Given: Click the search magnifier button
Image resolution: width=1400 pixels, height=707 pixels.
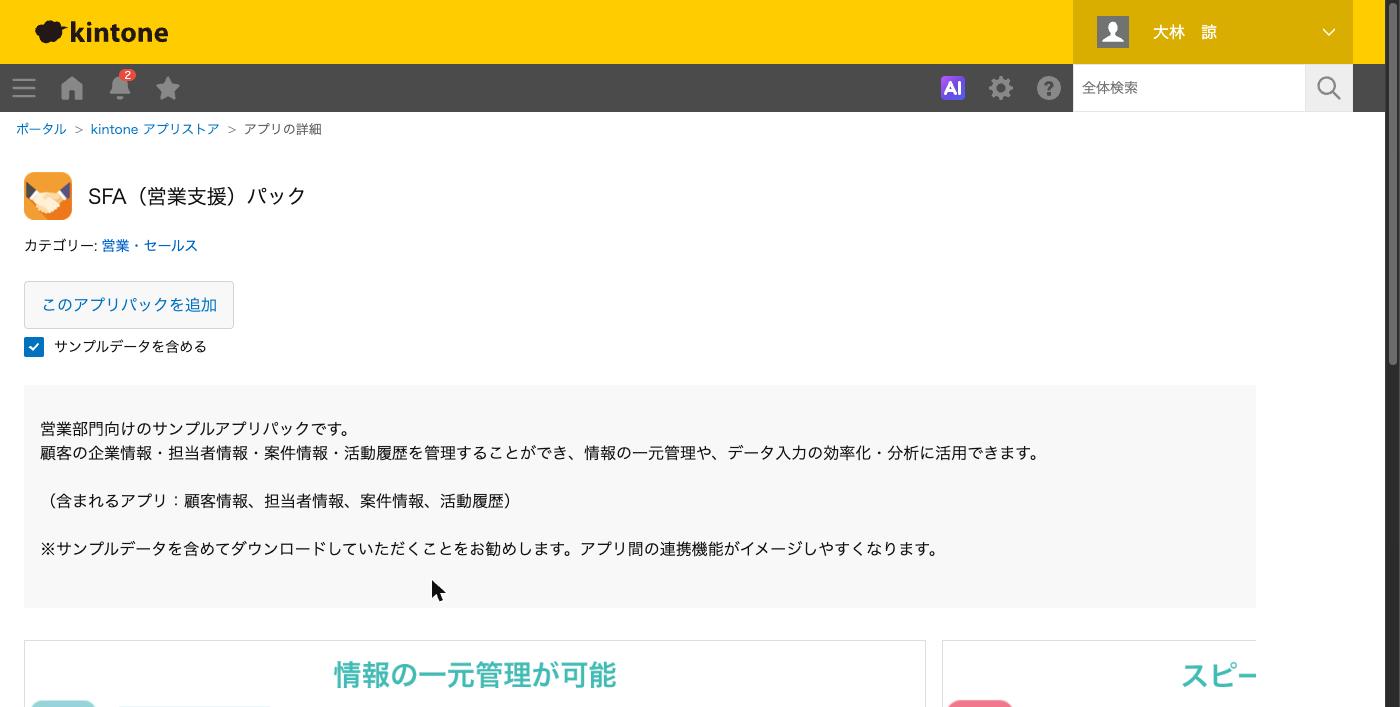Looking at the screenshot, I should coord(1329,88).
